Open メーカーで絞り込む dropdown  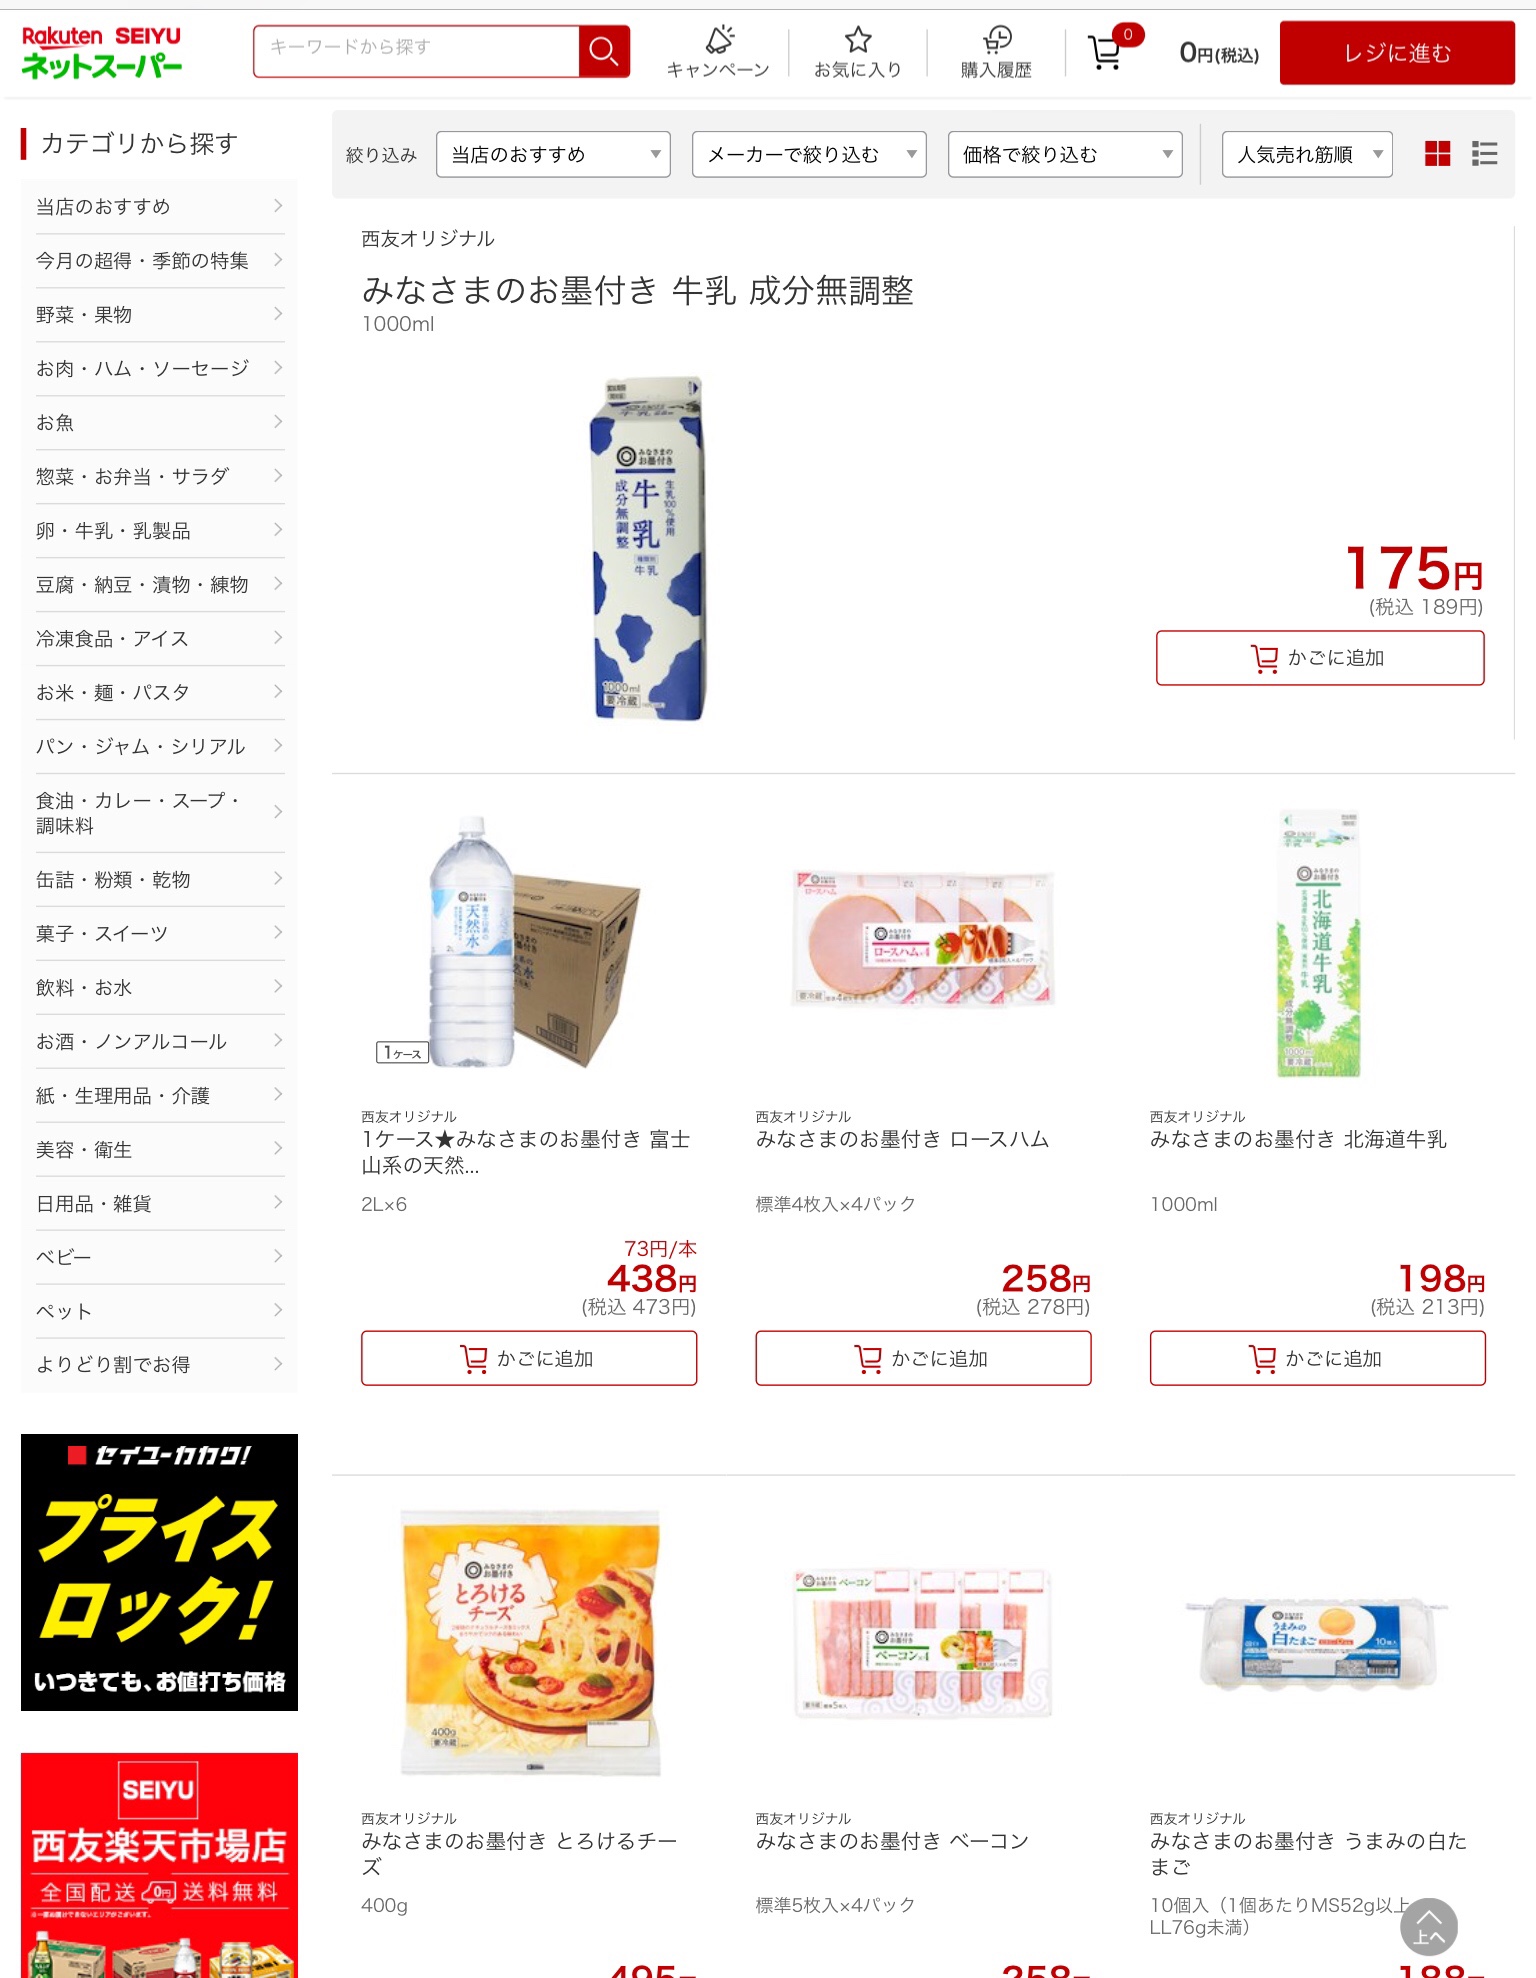(x=809, y=154)
